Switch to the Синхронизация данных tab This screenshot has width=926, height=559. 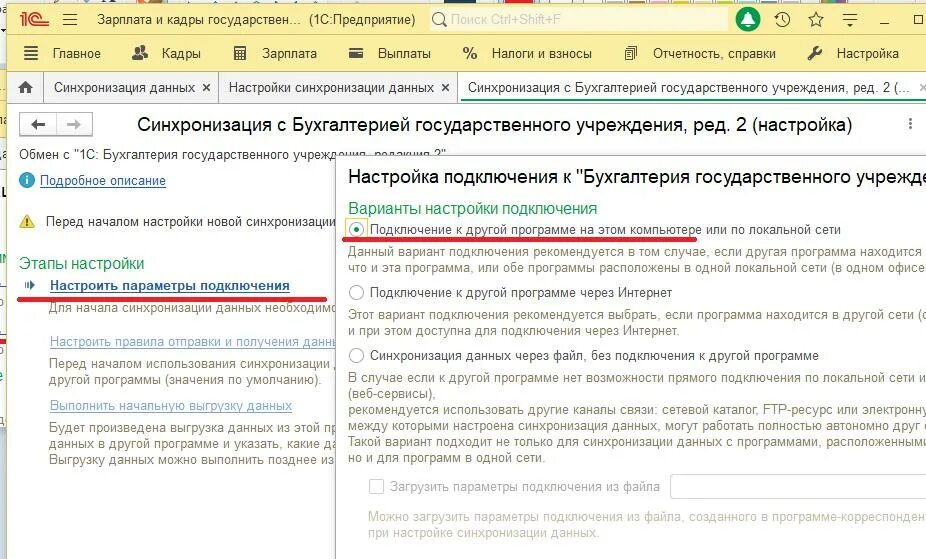(124, 87)
